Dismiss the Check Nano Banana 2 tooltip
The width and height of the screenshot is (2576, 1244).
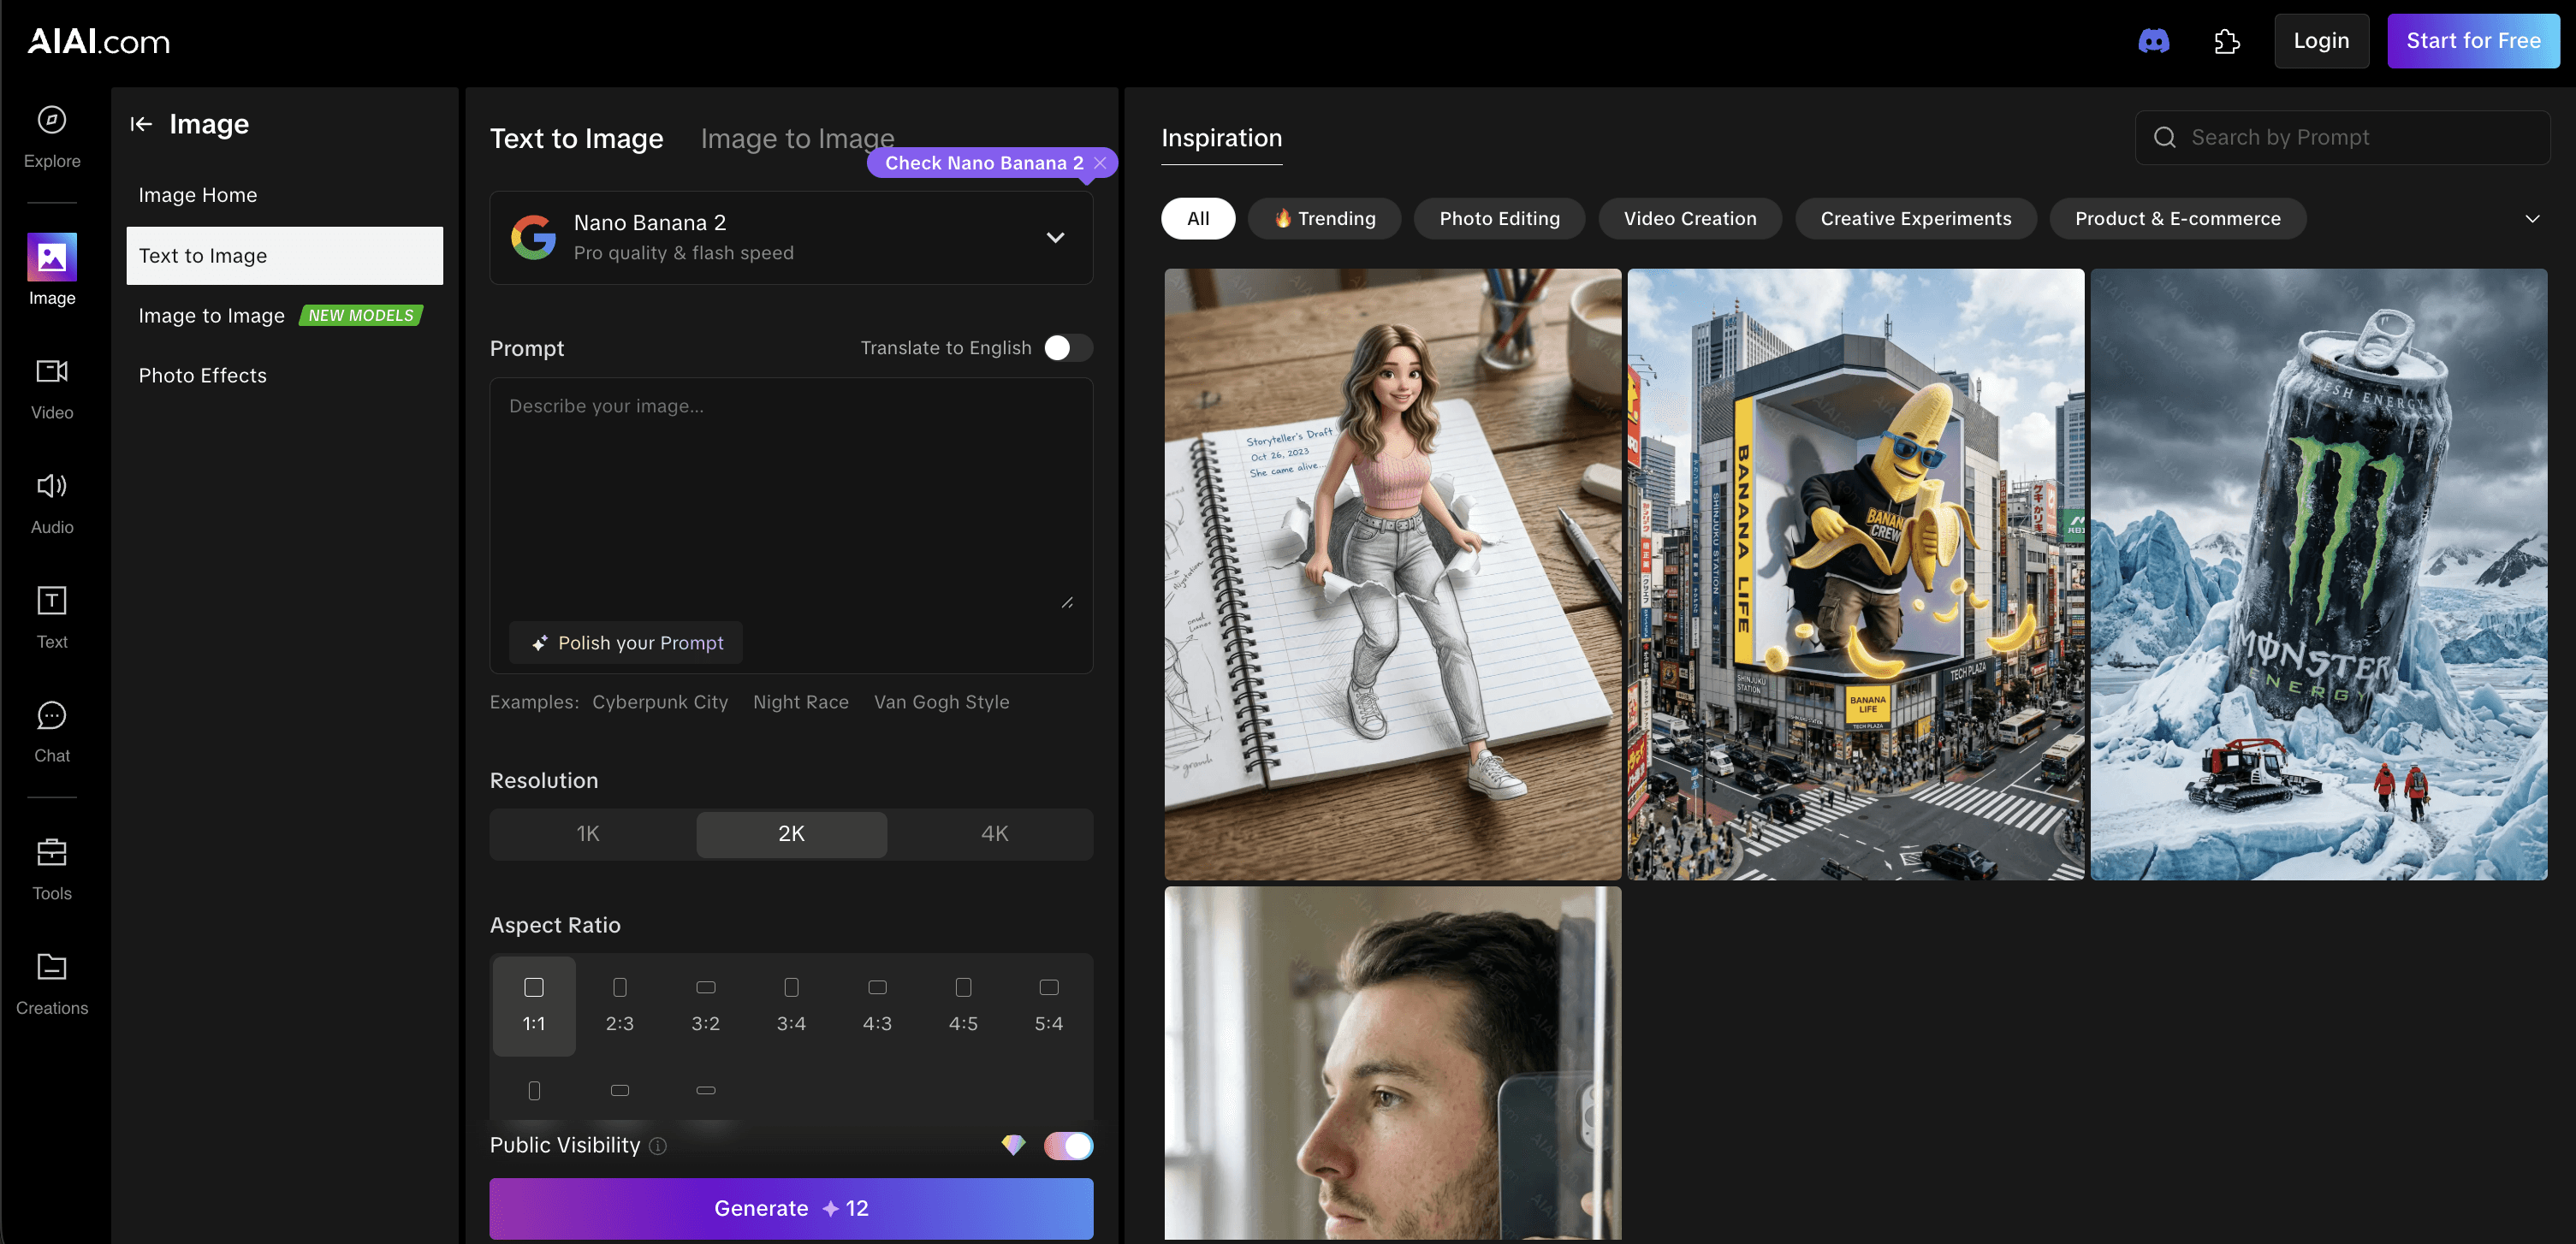1100,163
